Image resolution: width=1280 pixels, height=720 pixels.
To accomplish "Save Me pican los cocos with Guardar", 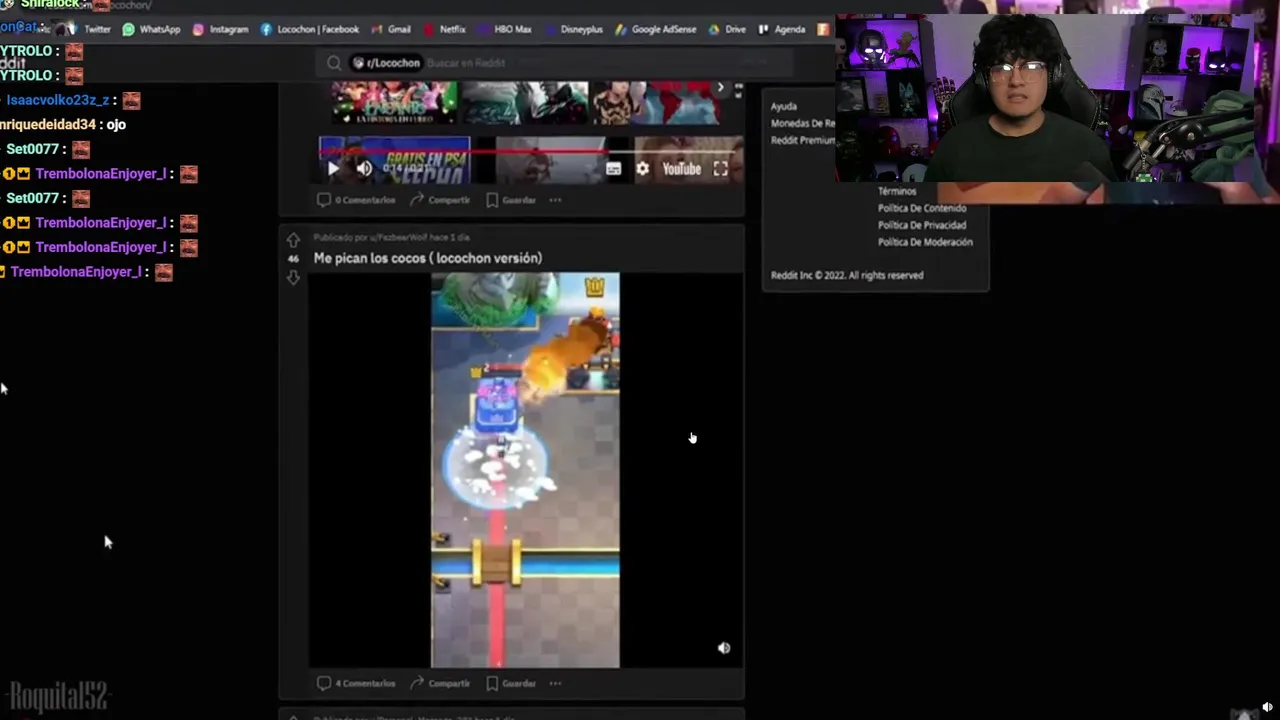I will pyautogui.click(x=511, y=684).
